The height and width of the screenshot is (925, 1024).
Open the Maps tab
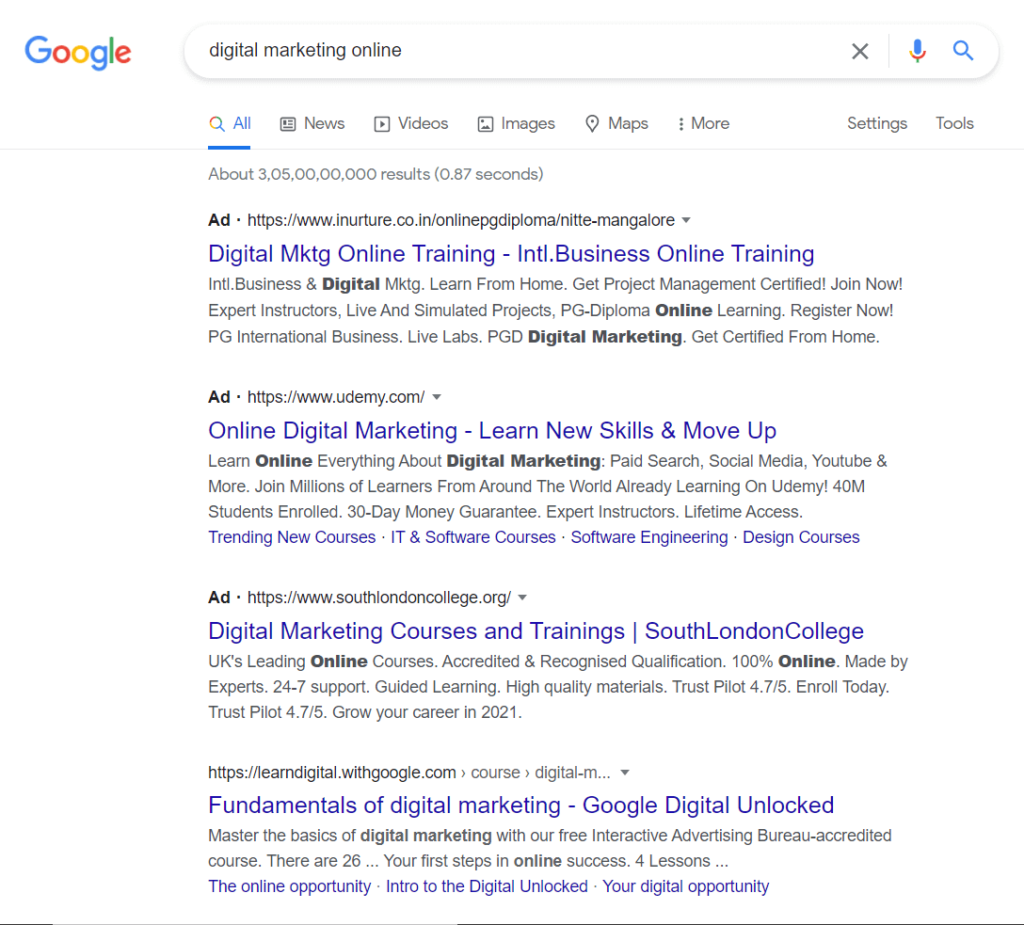616,123
